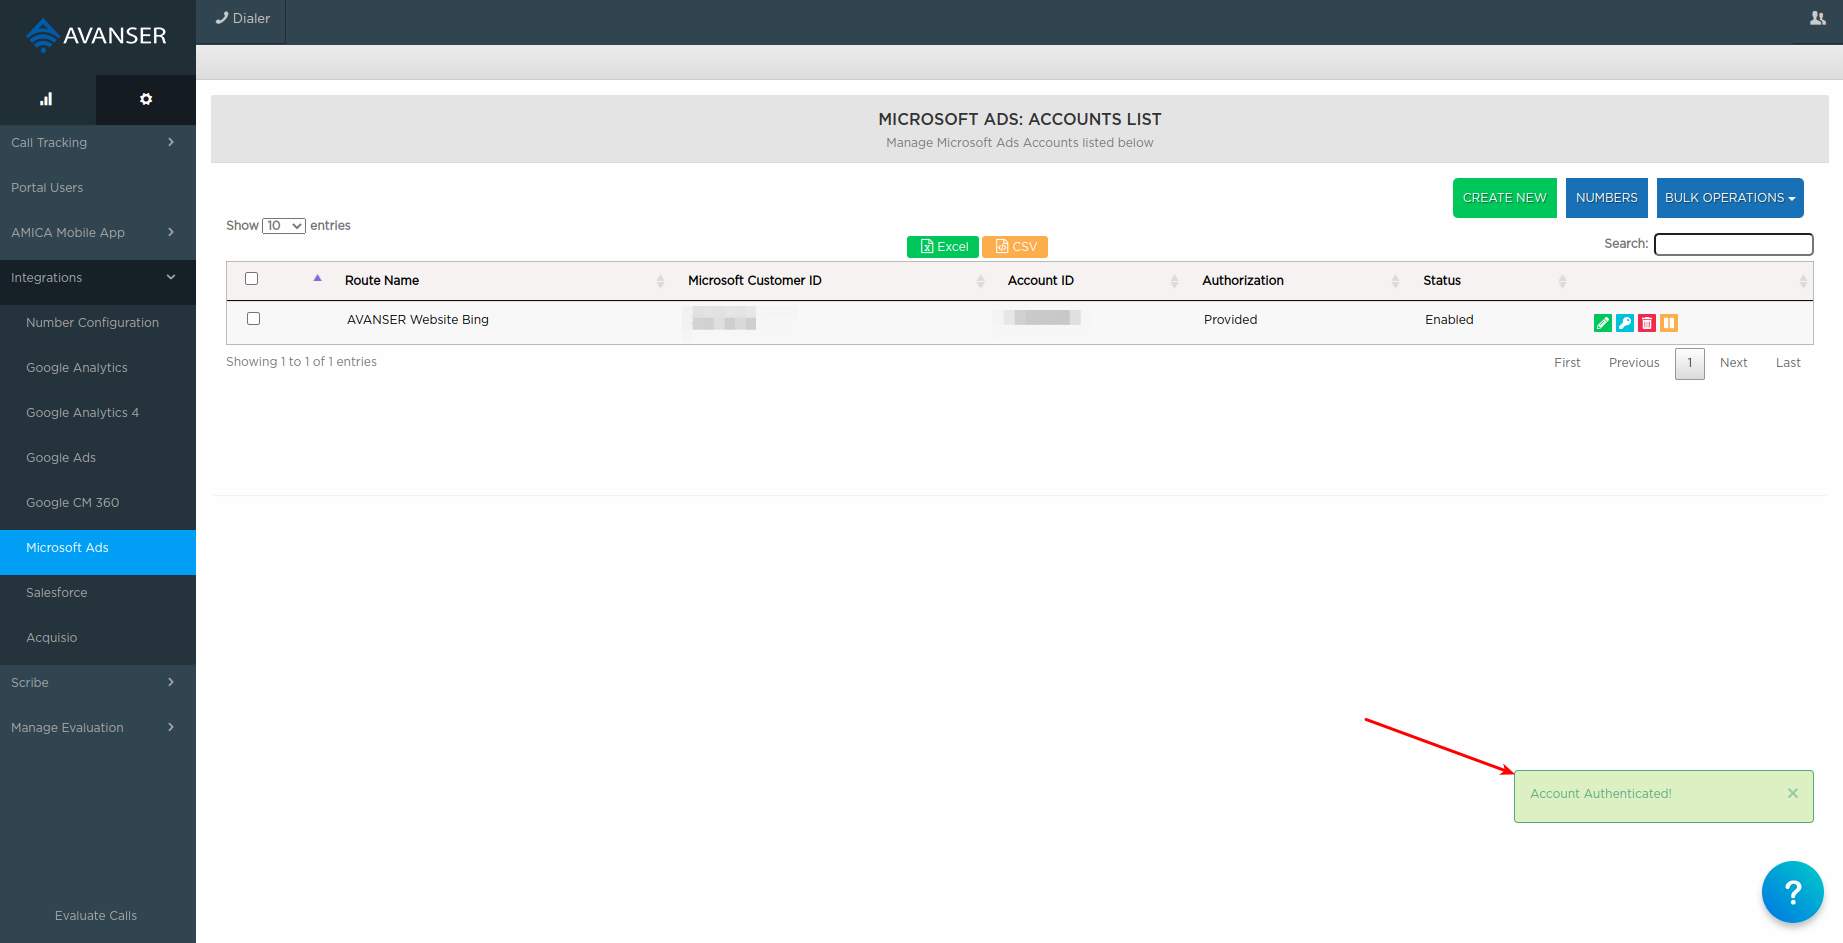The width and height of the screenshot is (1843, 943).
Task: Click the users icon in top bar
Action: (x=1818, y=18)
